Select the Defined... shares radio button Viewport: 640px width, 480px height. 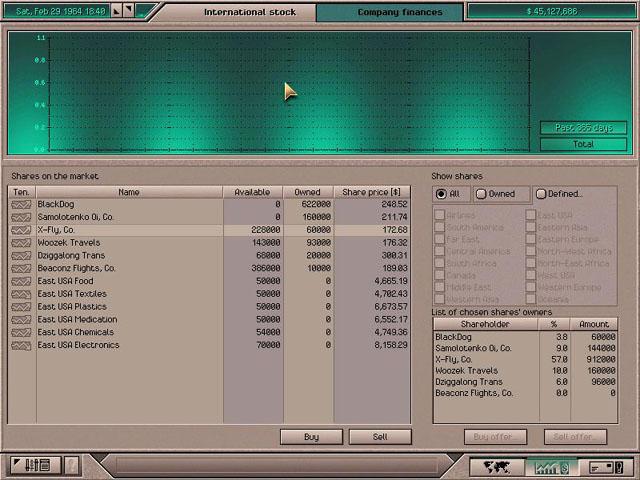(x=541, y=194)
